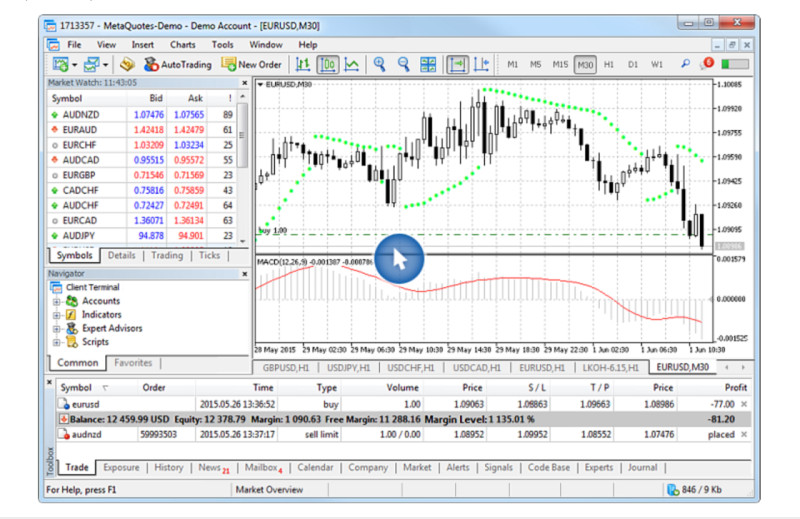Select the W1 timeframe
The image size is (800, 519).
(x=657, y=65)
